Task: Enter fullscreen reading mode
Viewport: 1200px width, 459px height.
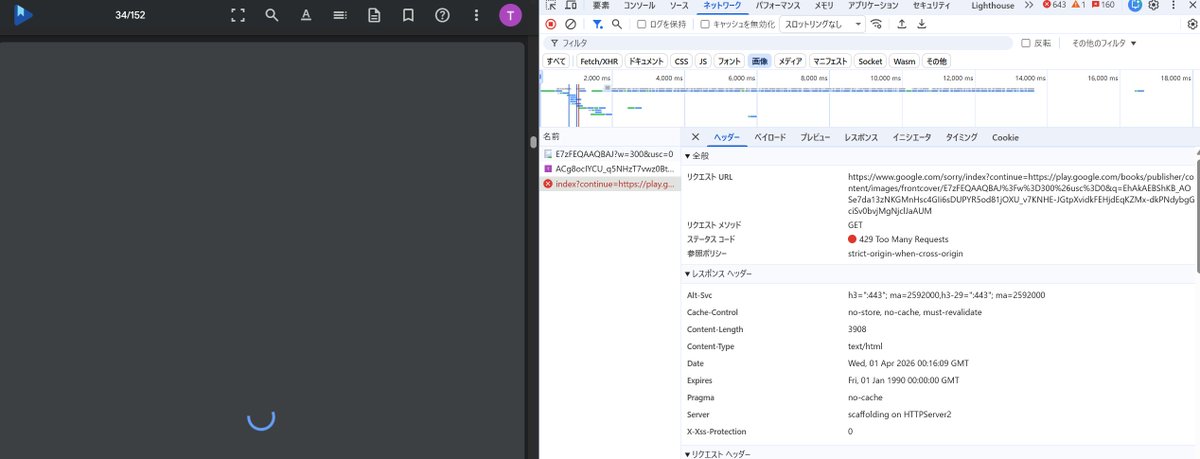Action: (x=238, y=15)
